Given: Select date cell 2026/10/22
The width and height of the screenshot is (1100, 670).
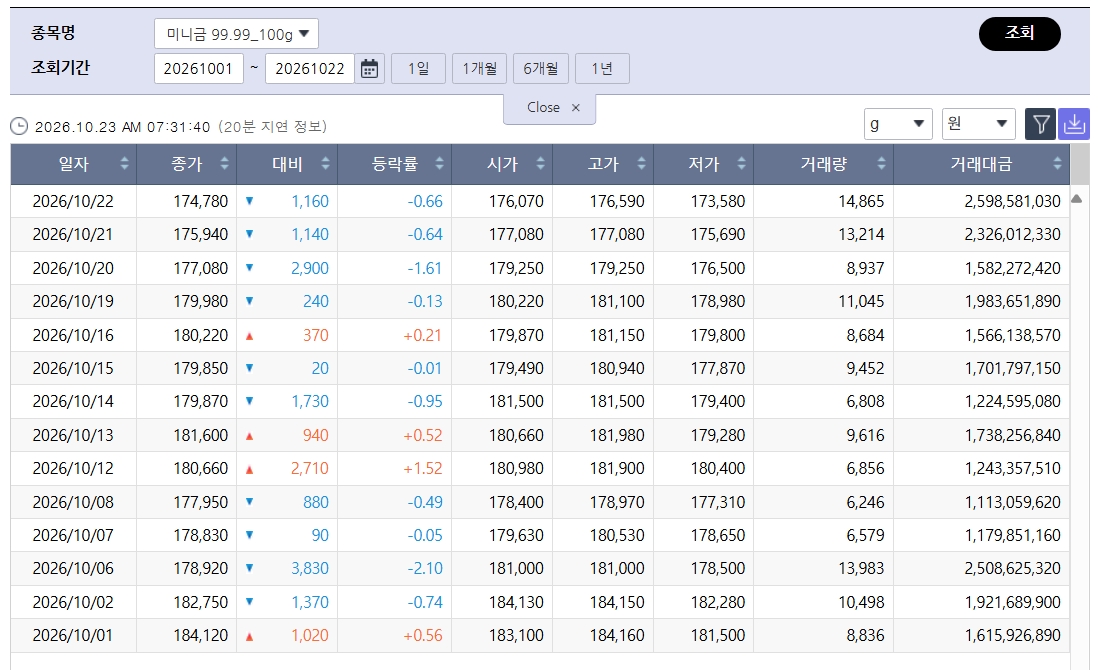Looking at the screenshot, I should tap(73, 201).
